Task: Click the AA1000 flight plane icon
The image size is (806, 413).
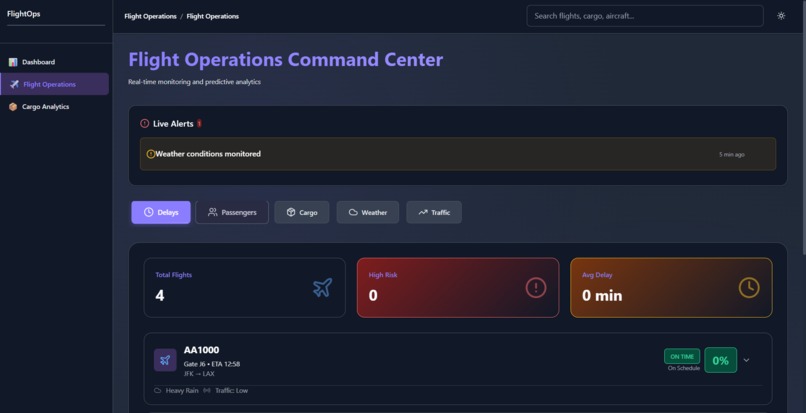Action: click(165, 360)
